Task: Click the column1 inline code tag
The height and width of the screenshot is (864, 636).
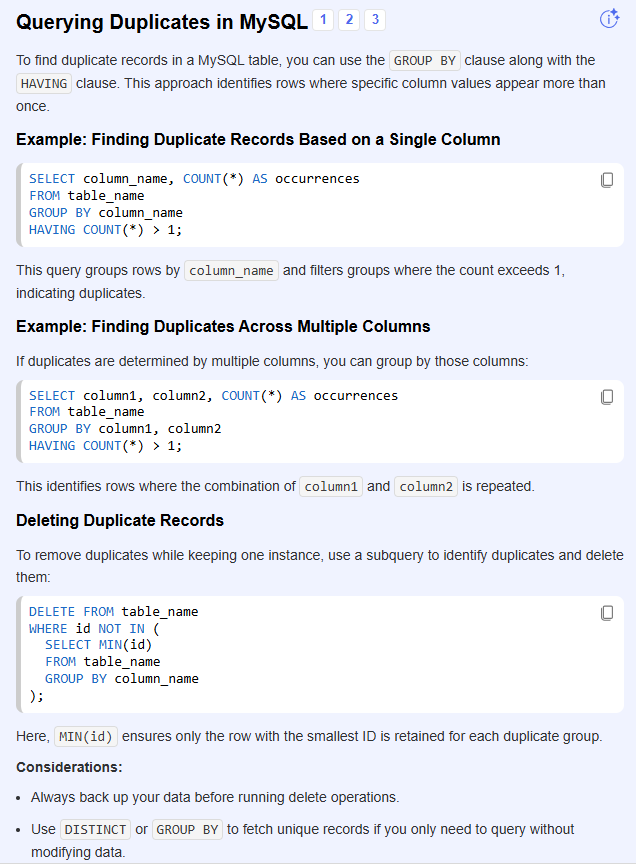Action: (x=330, y=487)
